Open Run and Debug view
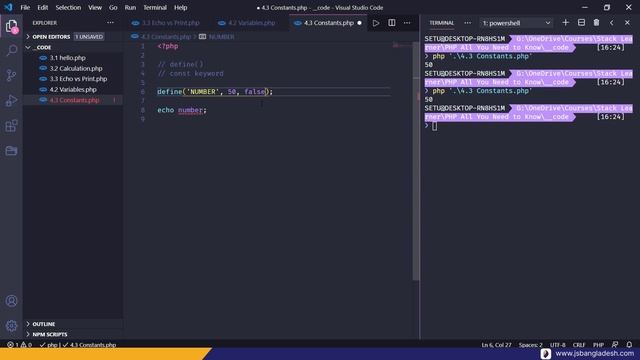 [x=11, y=100]
